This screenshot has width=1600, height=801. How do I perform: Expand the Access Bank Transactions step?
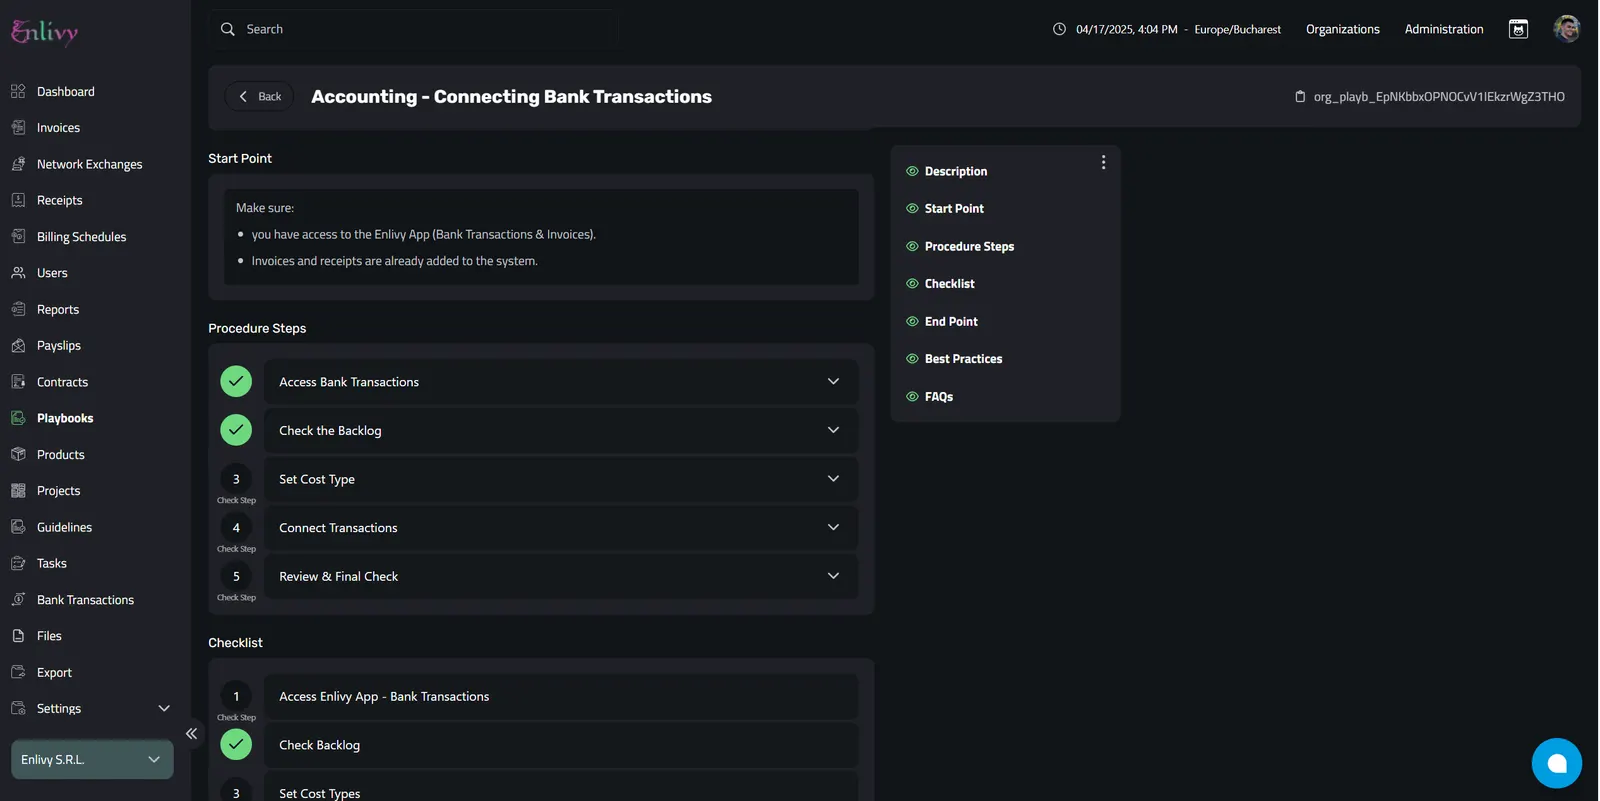coord(833,381)
